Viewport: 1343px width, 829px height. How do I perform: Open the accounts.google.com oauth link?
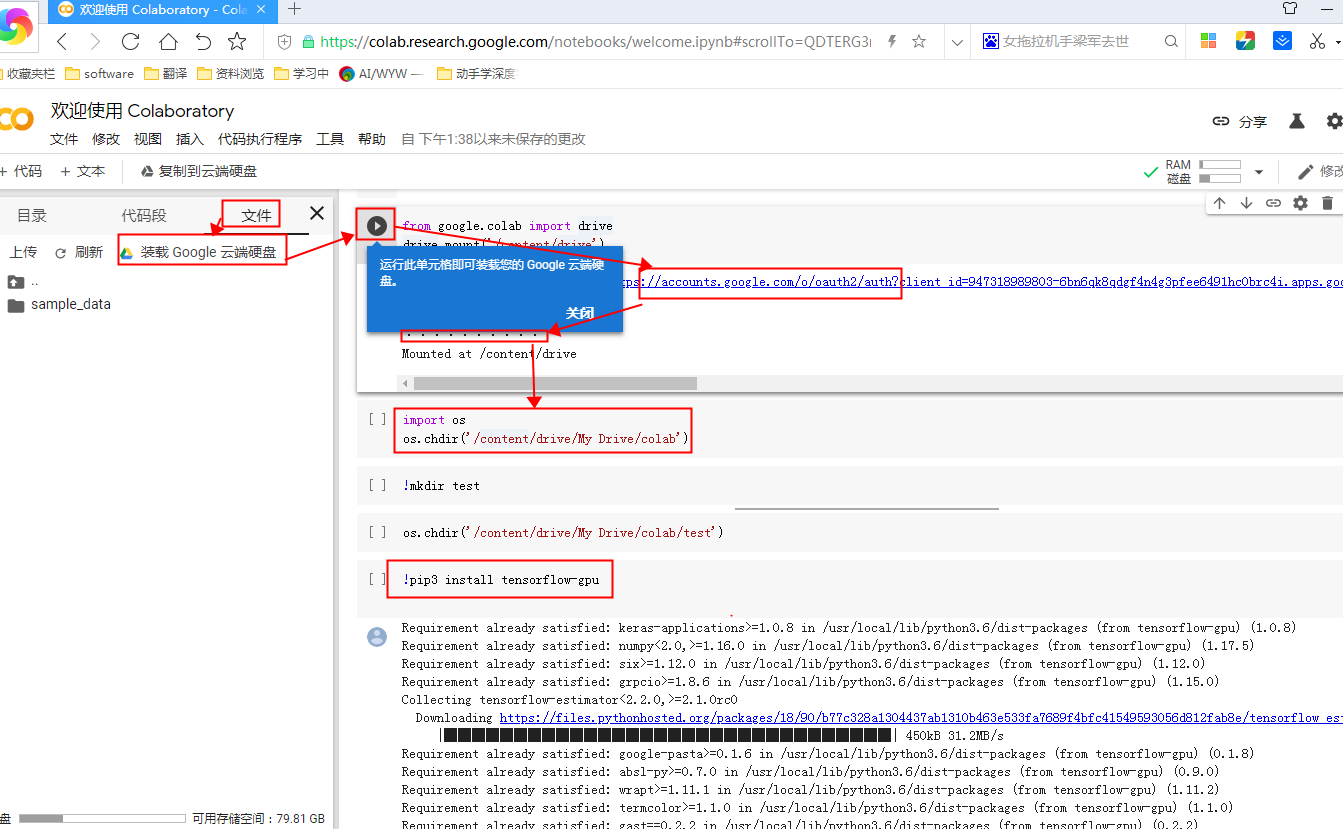point(979,282)
